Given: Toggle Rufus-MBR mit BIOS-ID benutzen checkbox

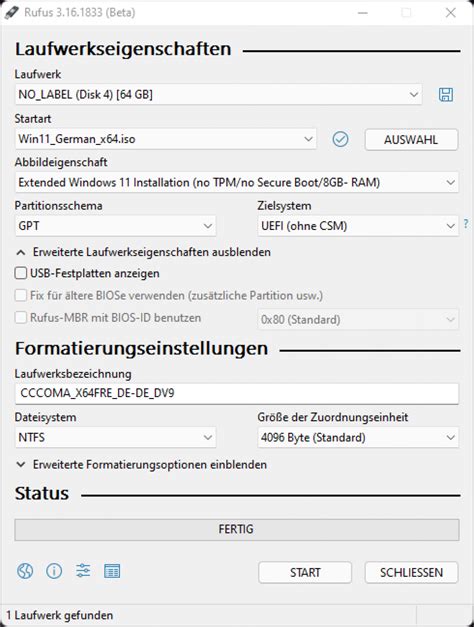Looking at the screenshot, I should 20,318.
